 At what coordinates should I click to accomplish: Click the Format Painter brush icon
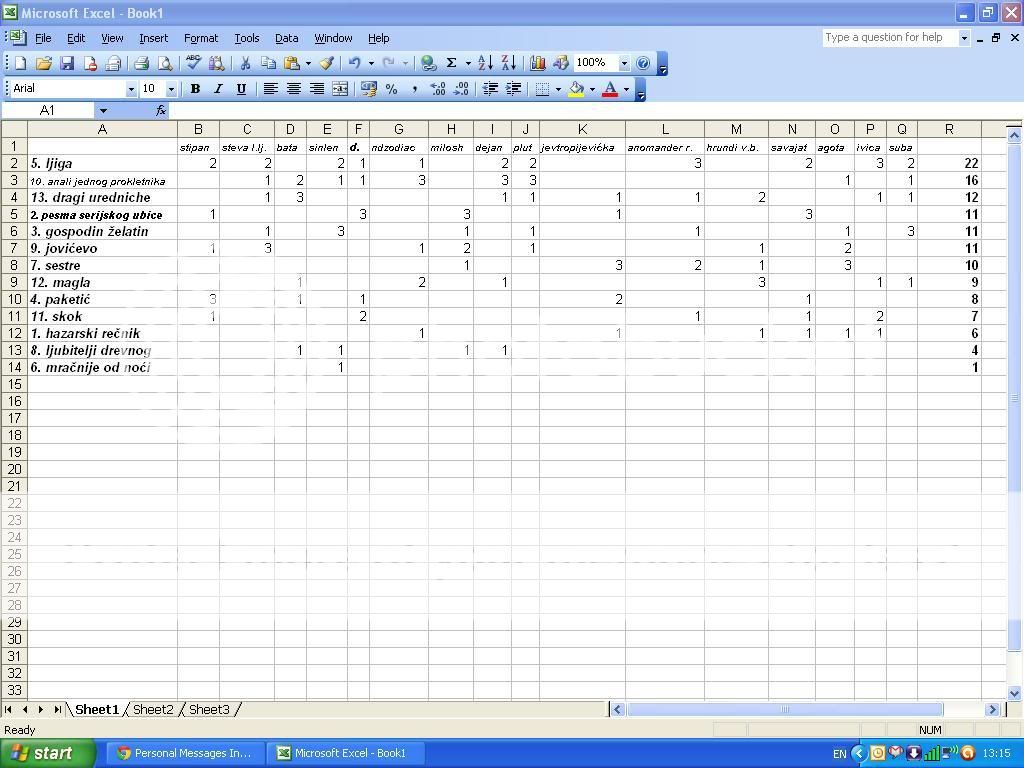(x=326, y=63)
